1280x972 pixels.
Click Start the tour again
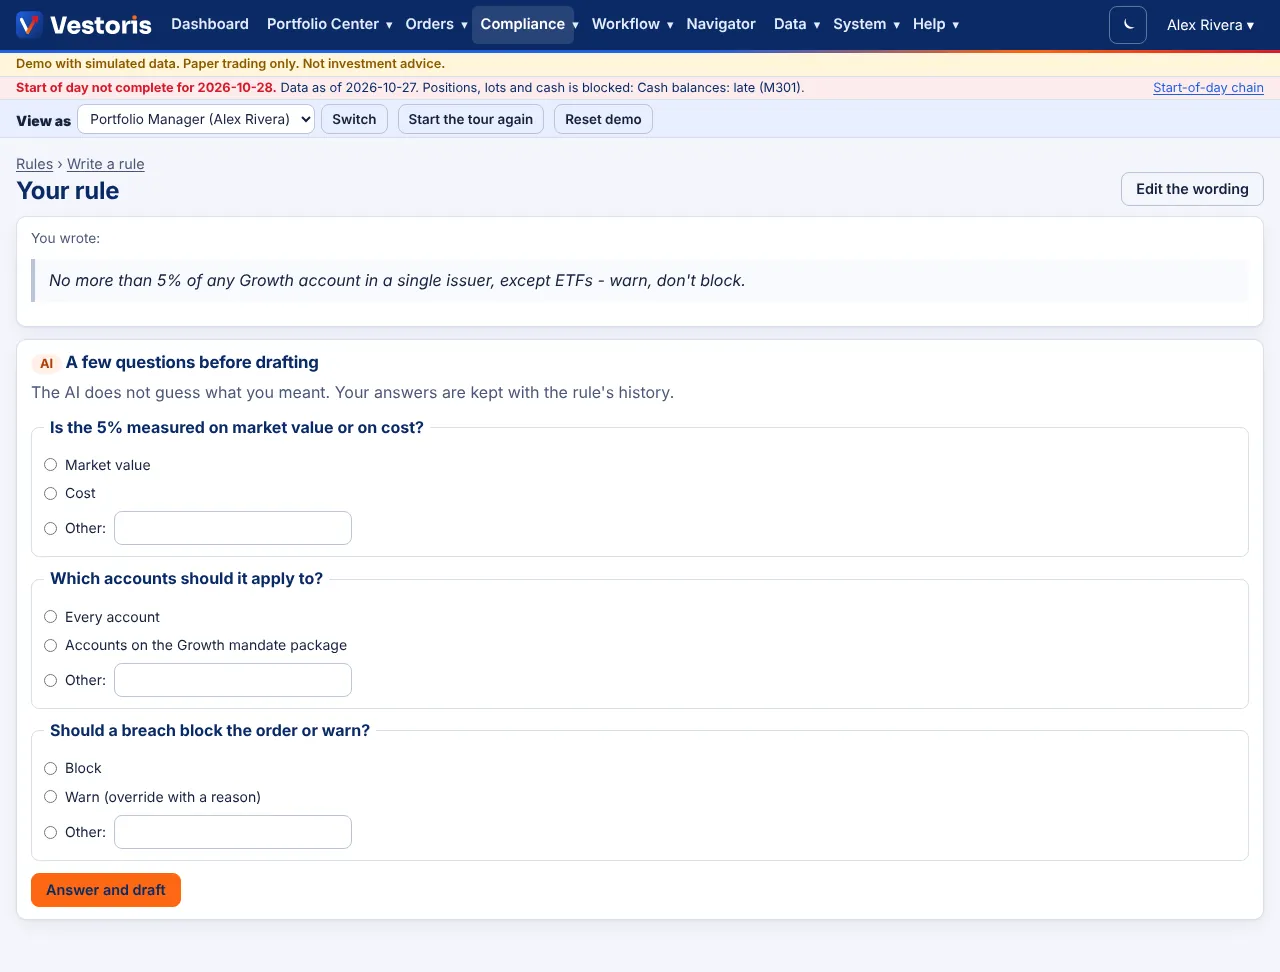[471, 119]
